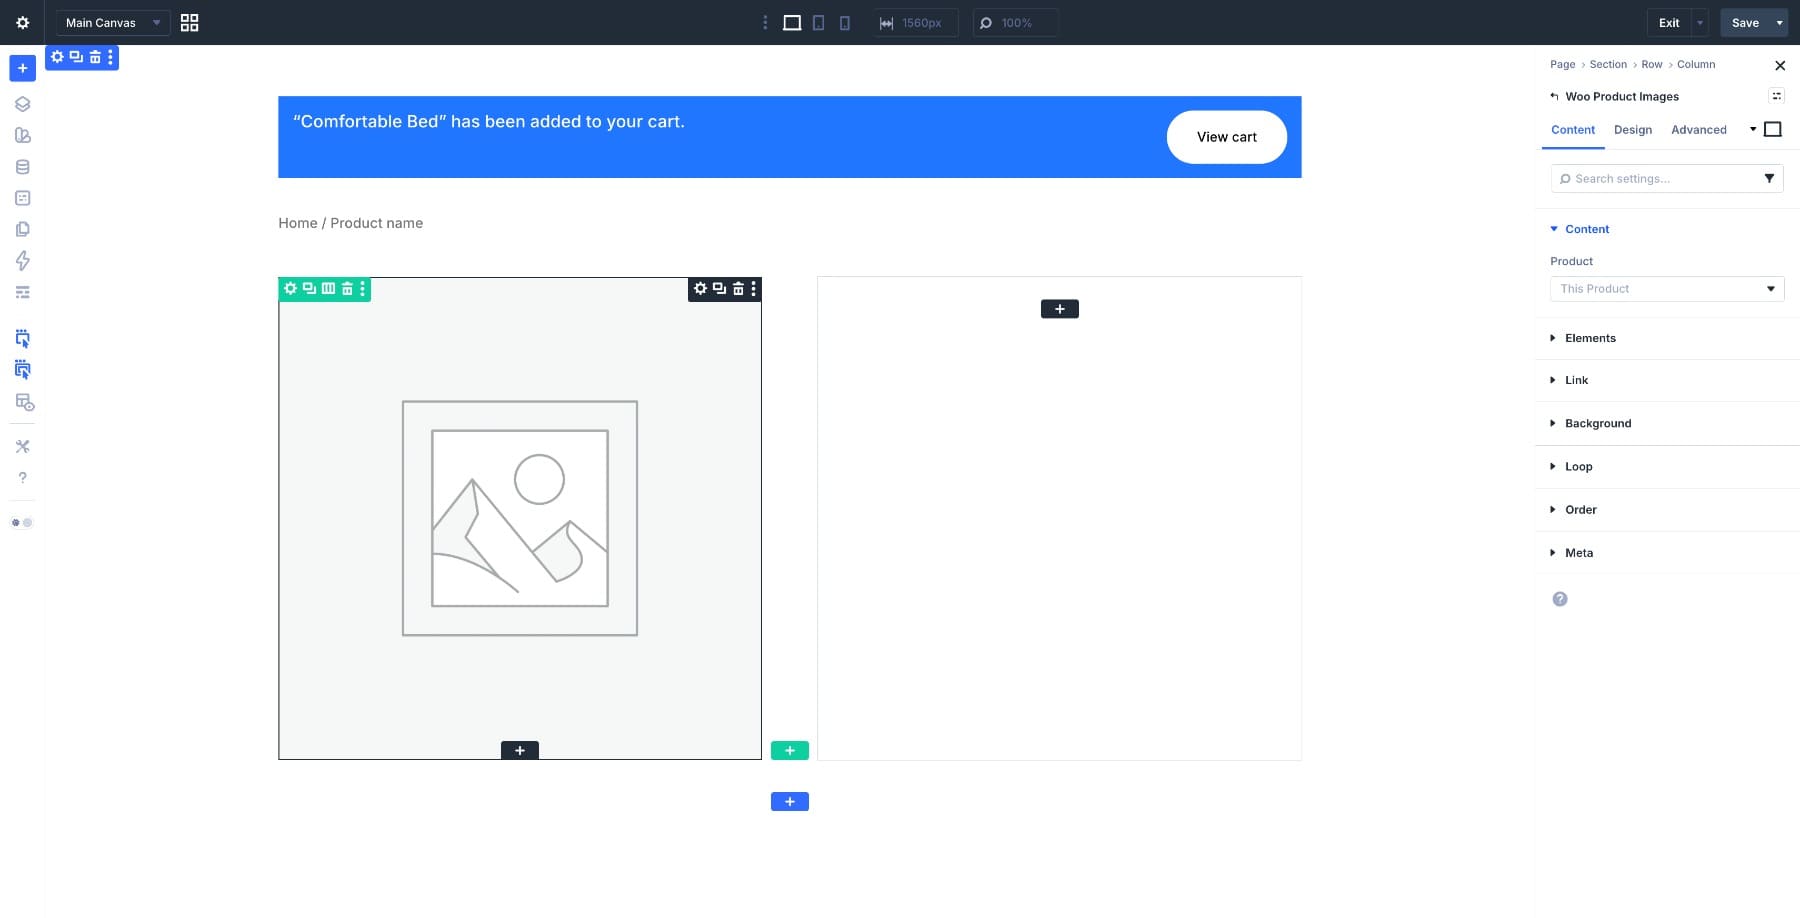This screenshot has width=1800, height=918.
Task: Open the Main Canvas dropdown
Action: point(112,23)
